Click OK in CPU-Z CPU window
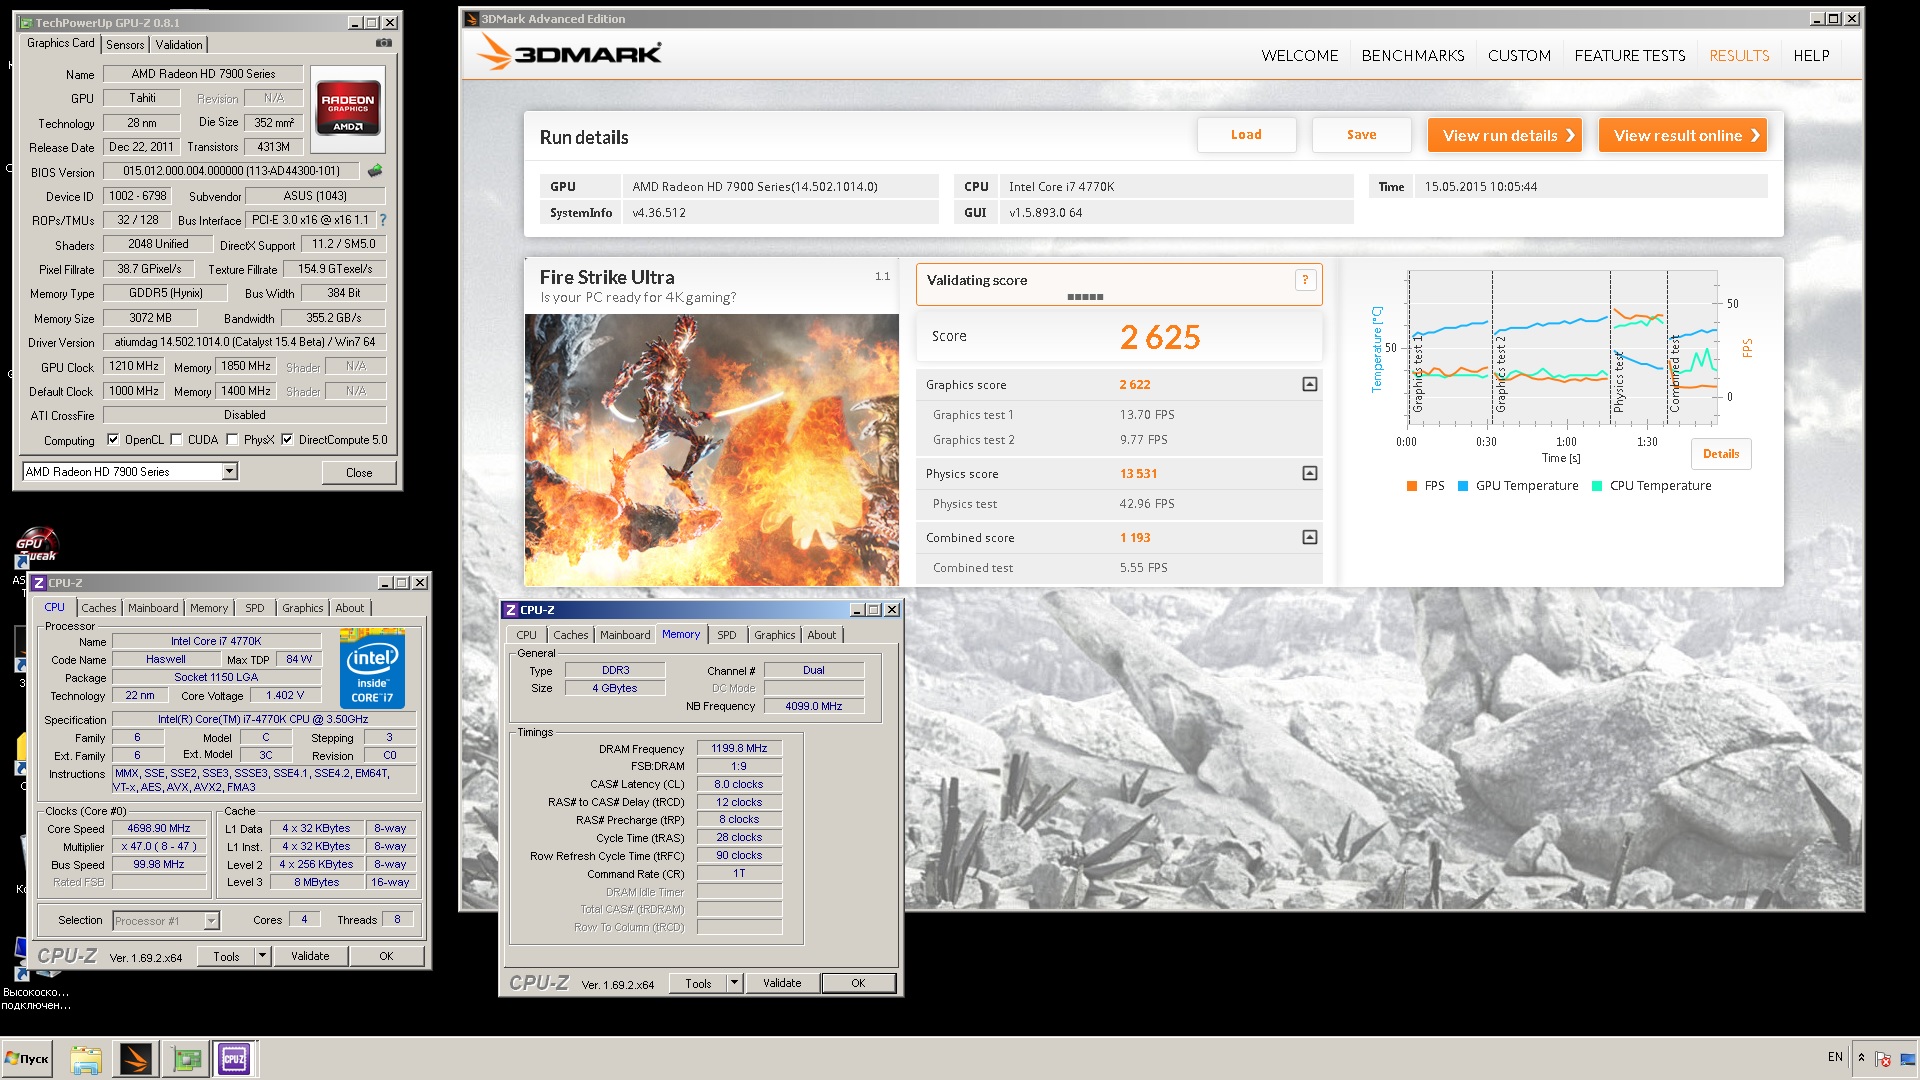1920x1080 pixels. coord(386,956)
